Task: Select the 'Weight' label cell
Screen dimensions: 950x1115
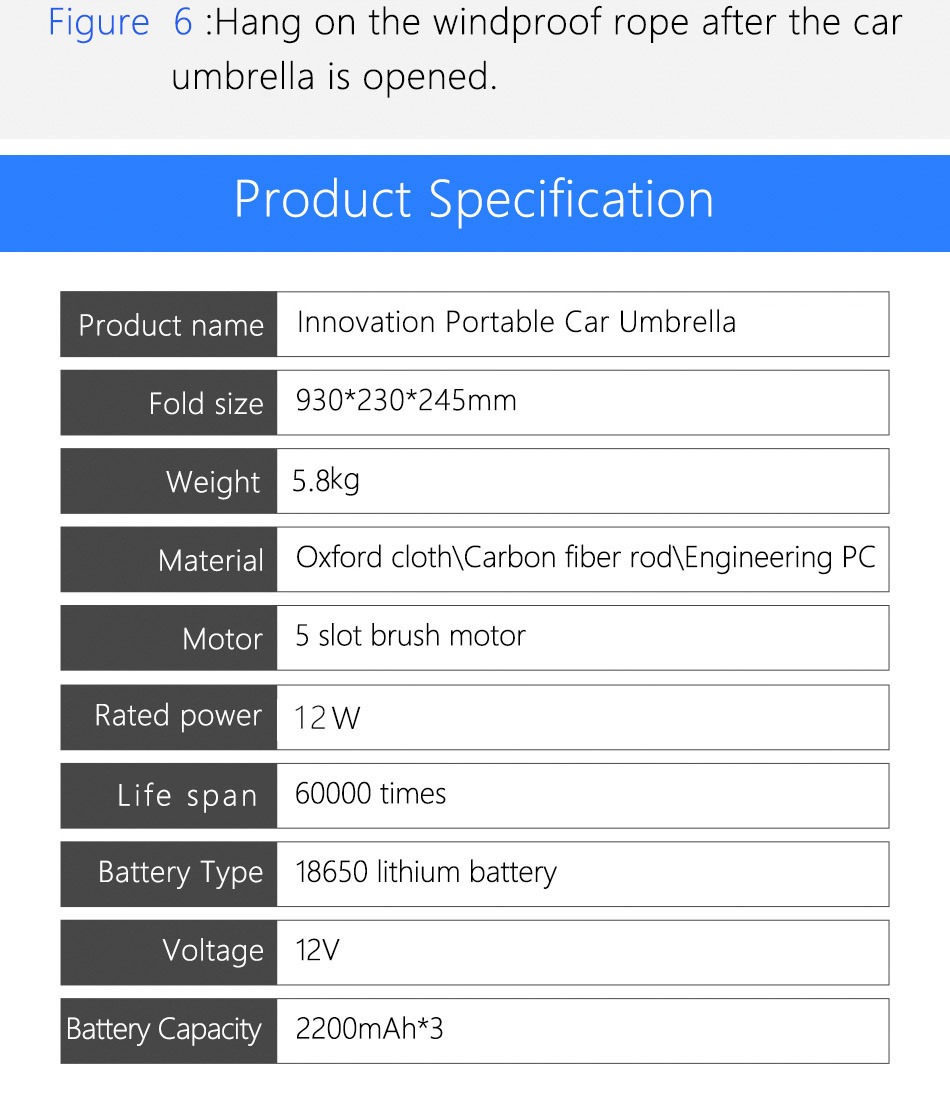Action: [169, 481]
